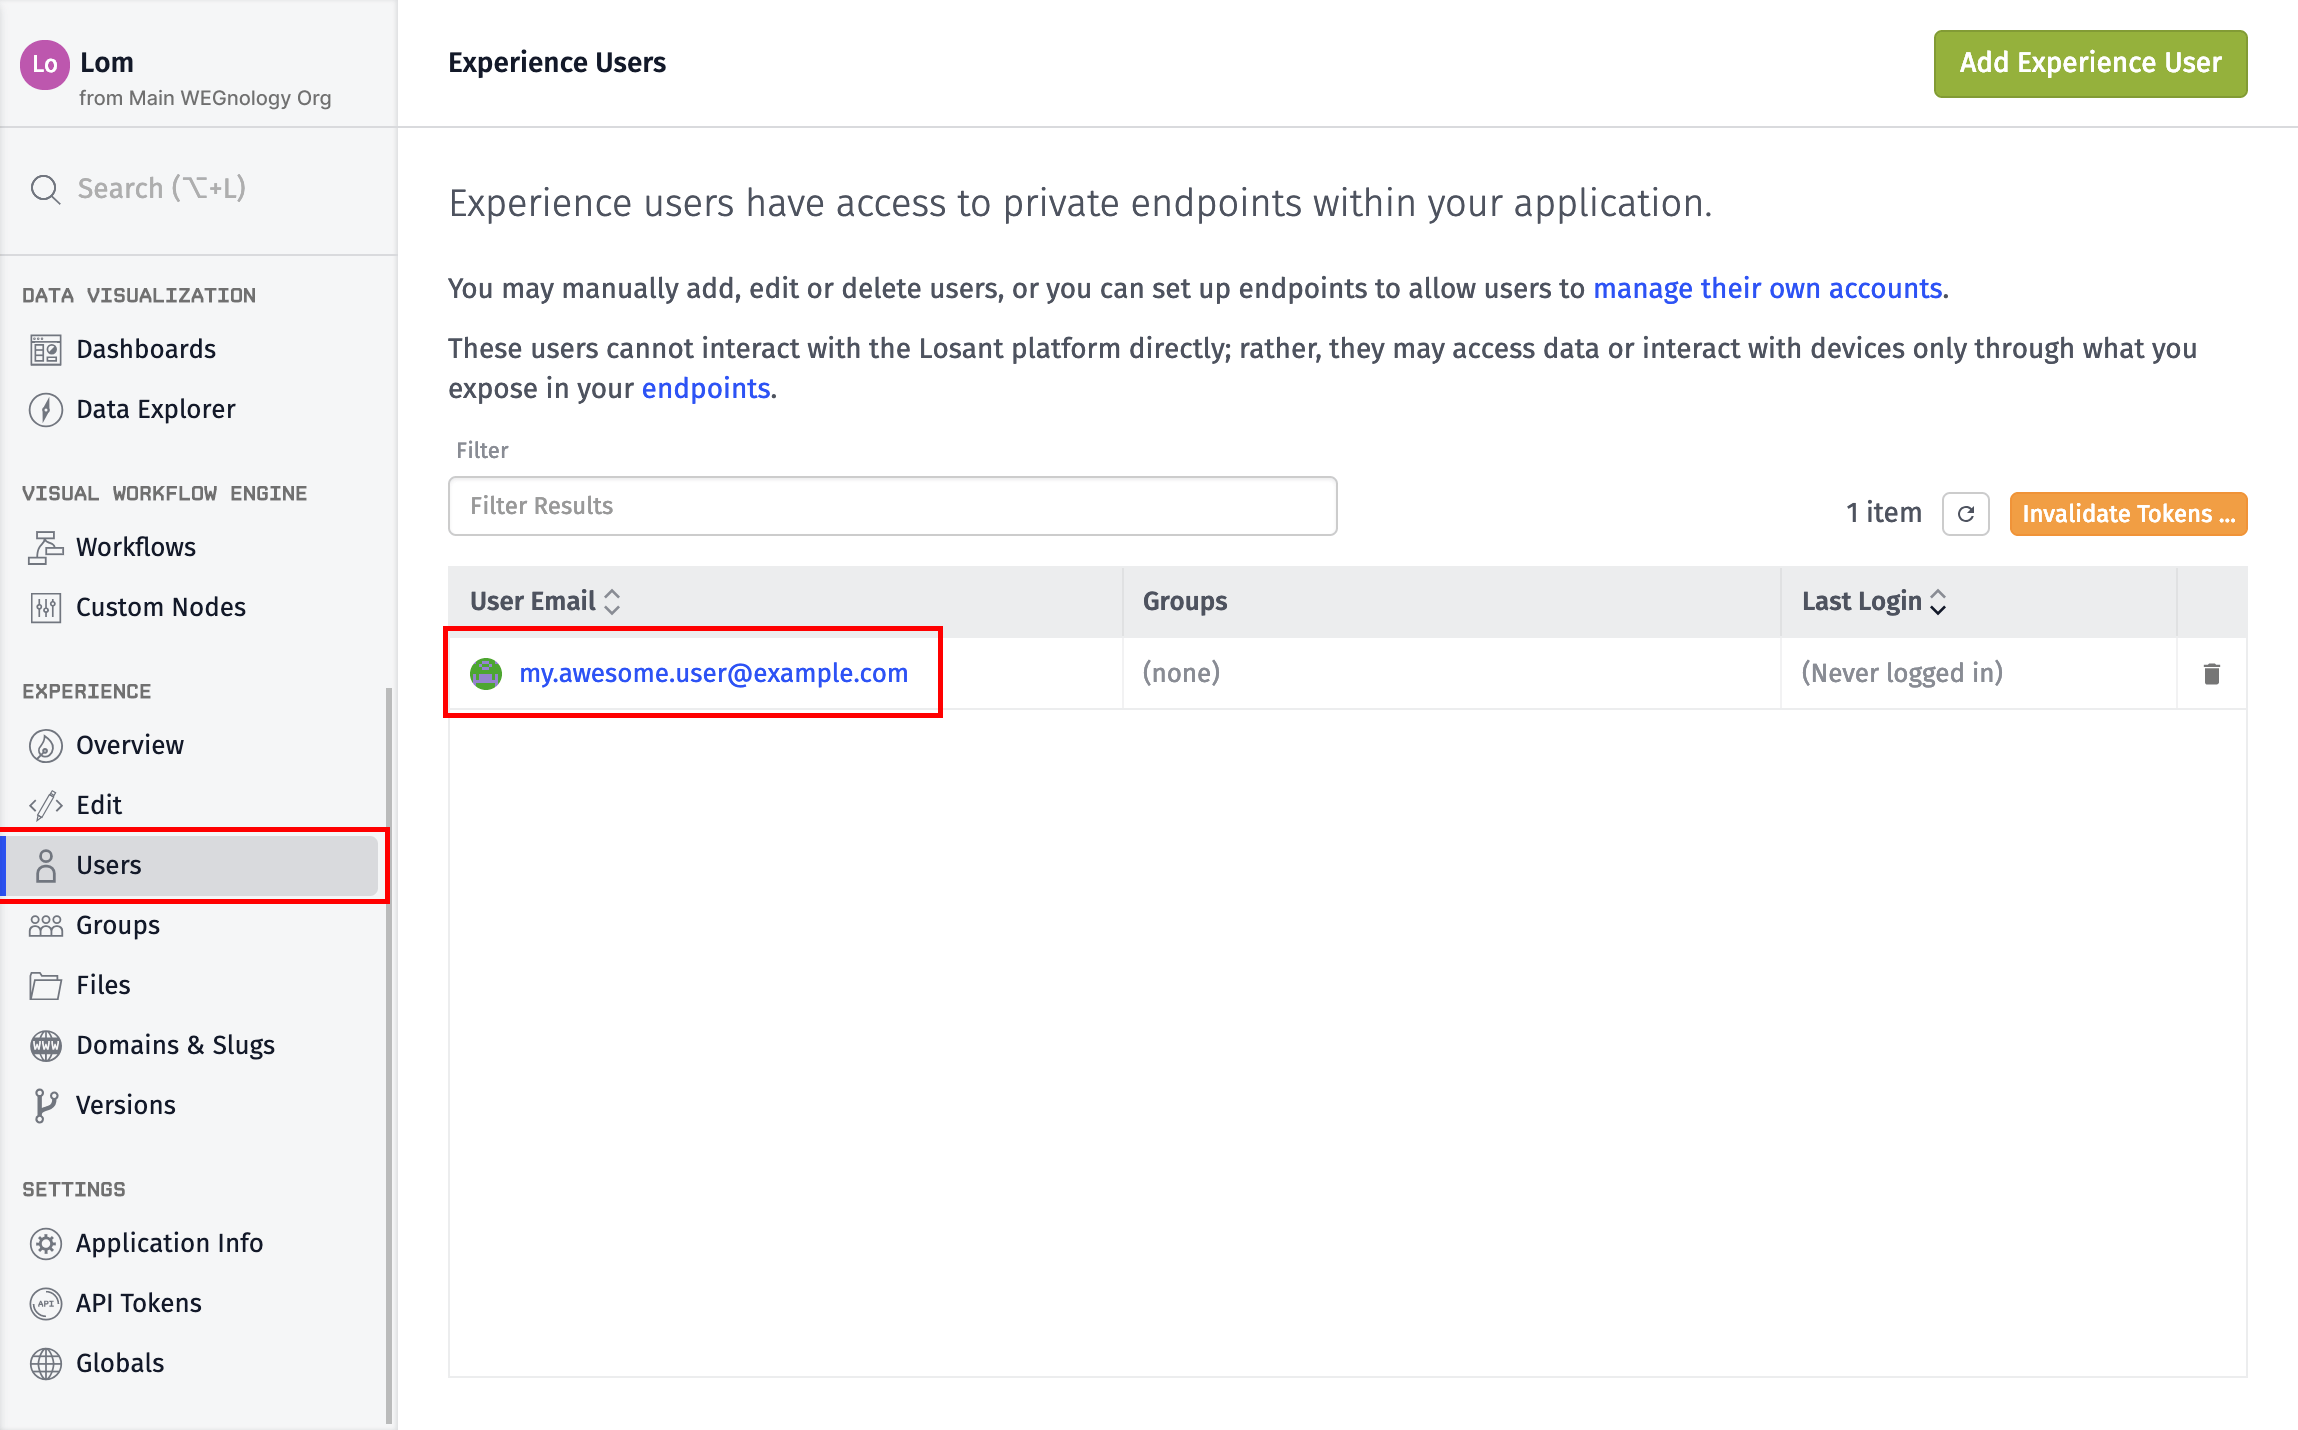
Task: Click the Files folder icon
Action: (45, 986)
